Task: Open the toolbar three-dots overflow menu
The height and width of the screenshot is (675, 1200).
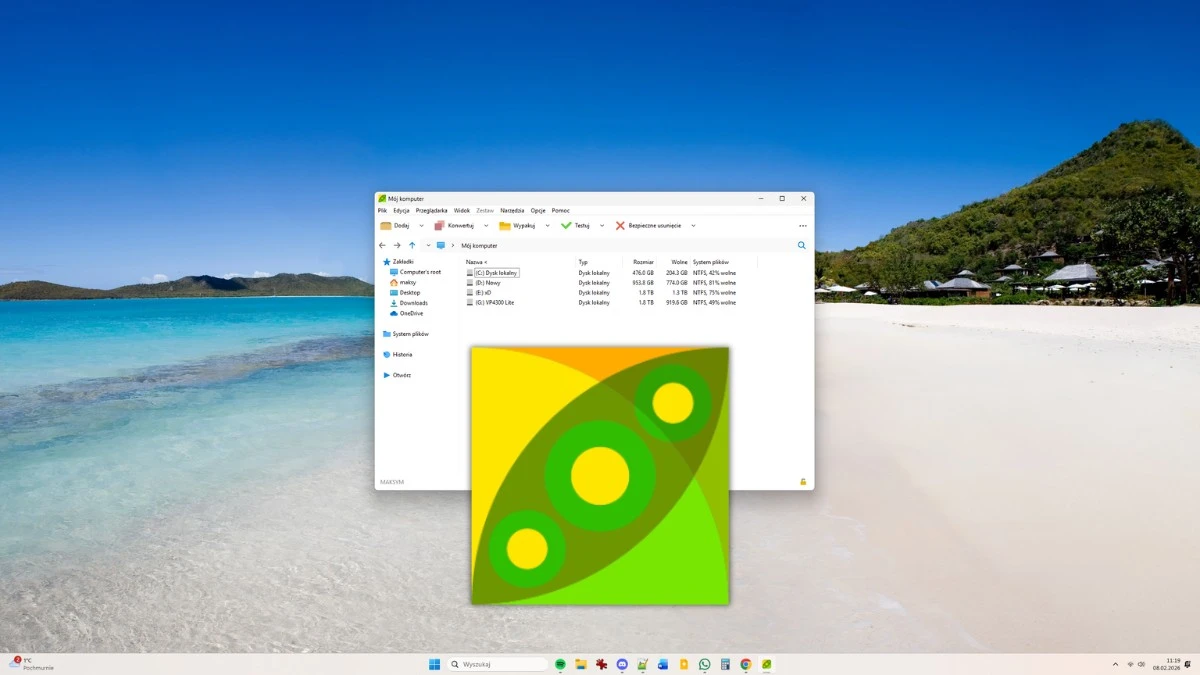Action: coord(802,226)
